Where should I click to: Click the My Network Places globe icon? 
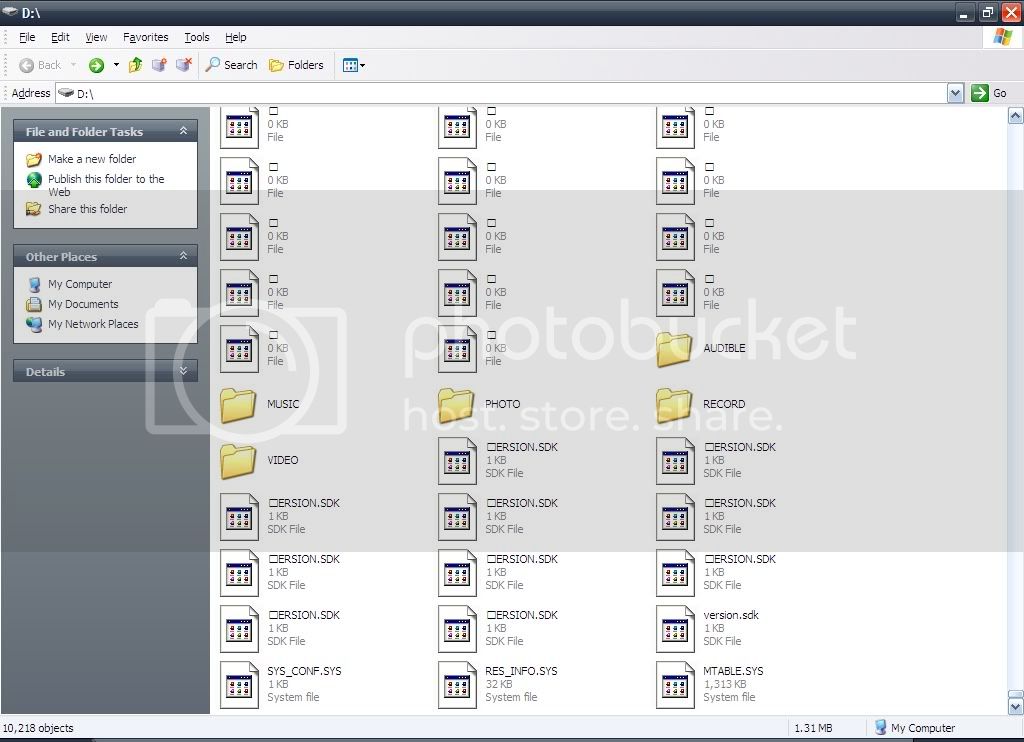coord(34,324)
